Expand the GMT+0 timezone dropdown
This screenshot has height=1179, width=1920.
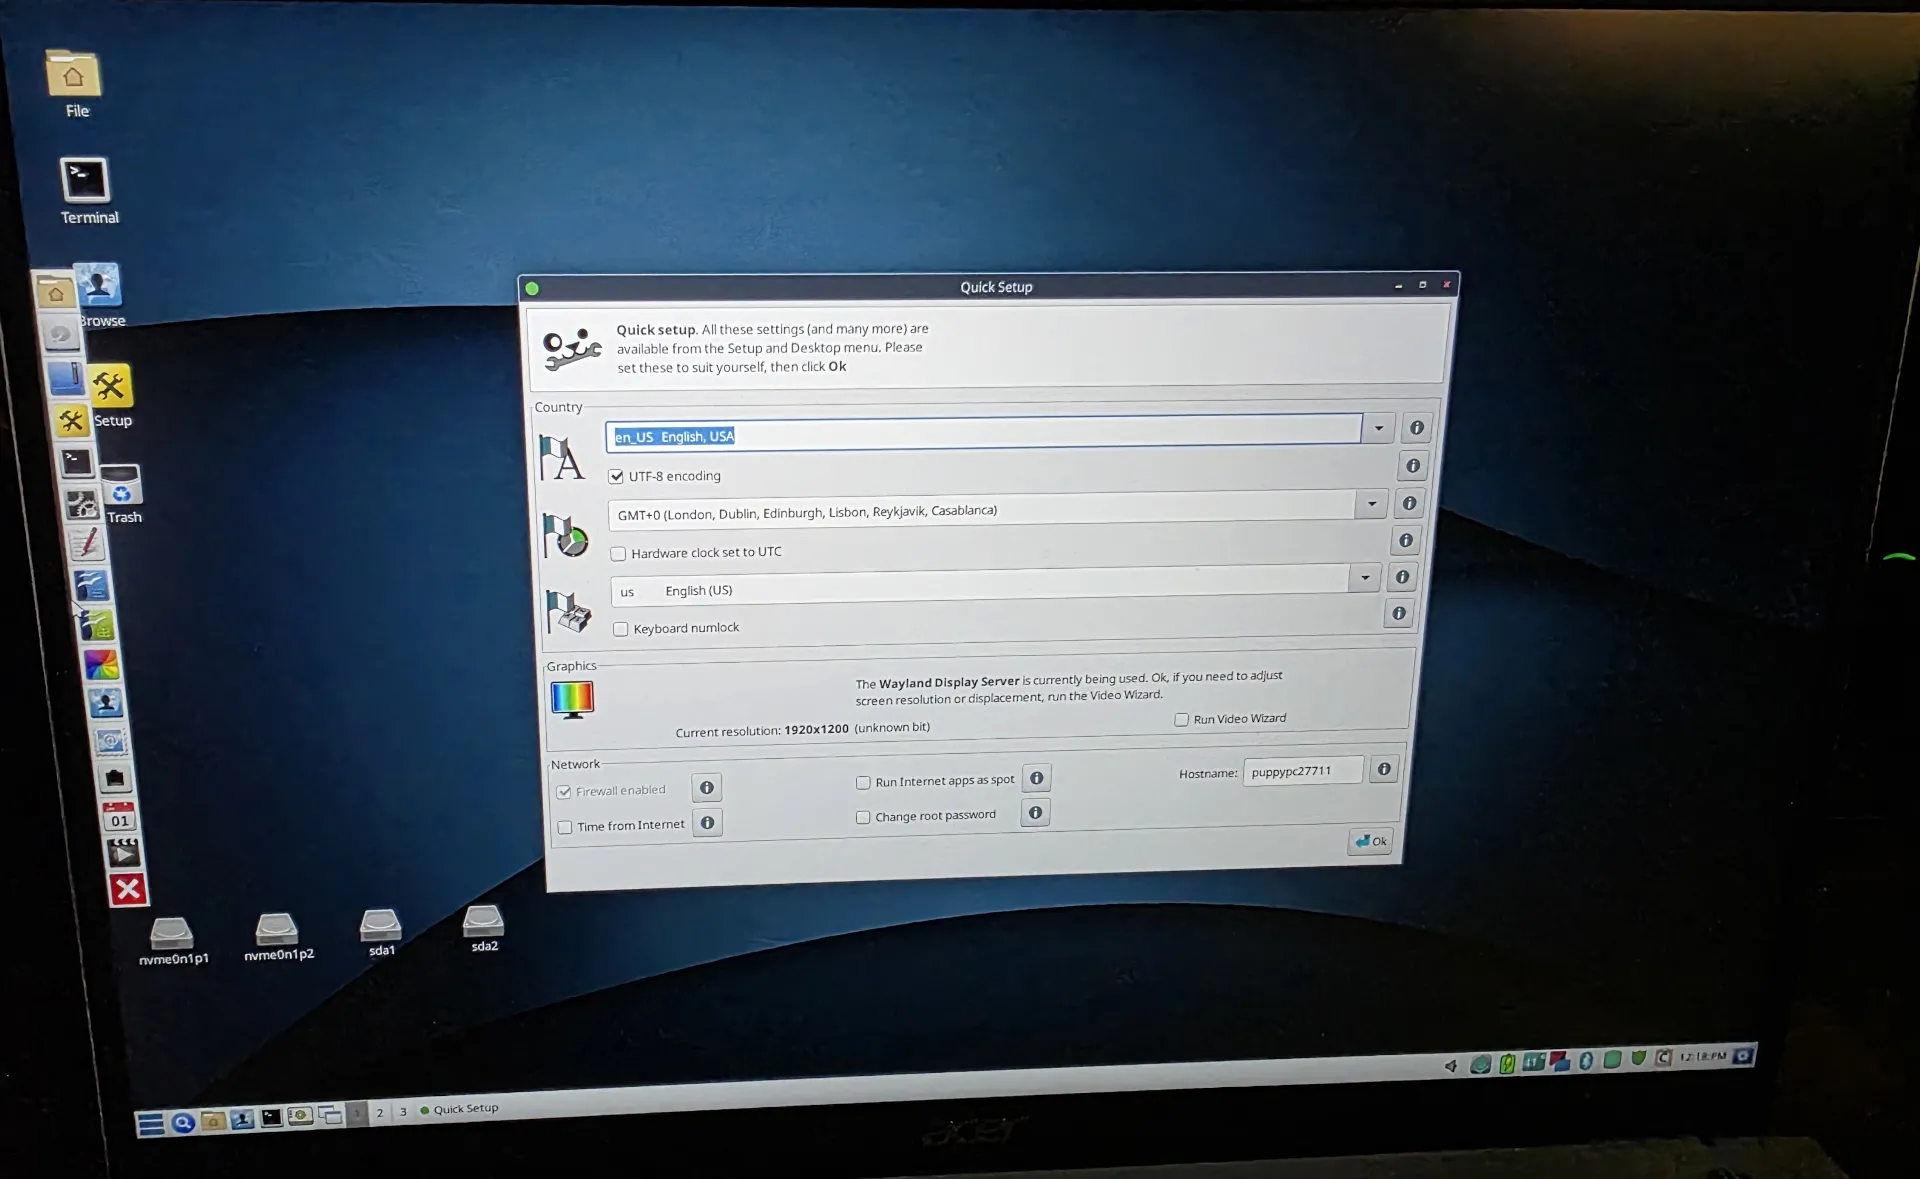pos(1372,504)
